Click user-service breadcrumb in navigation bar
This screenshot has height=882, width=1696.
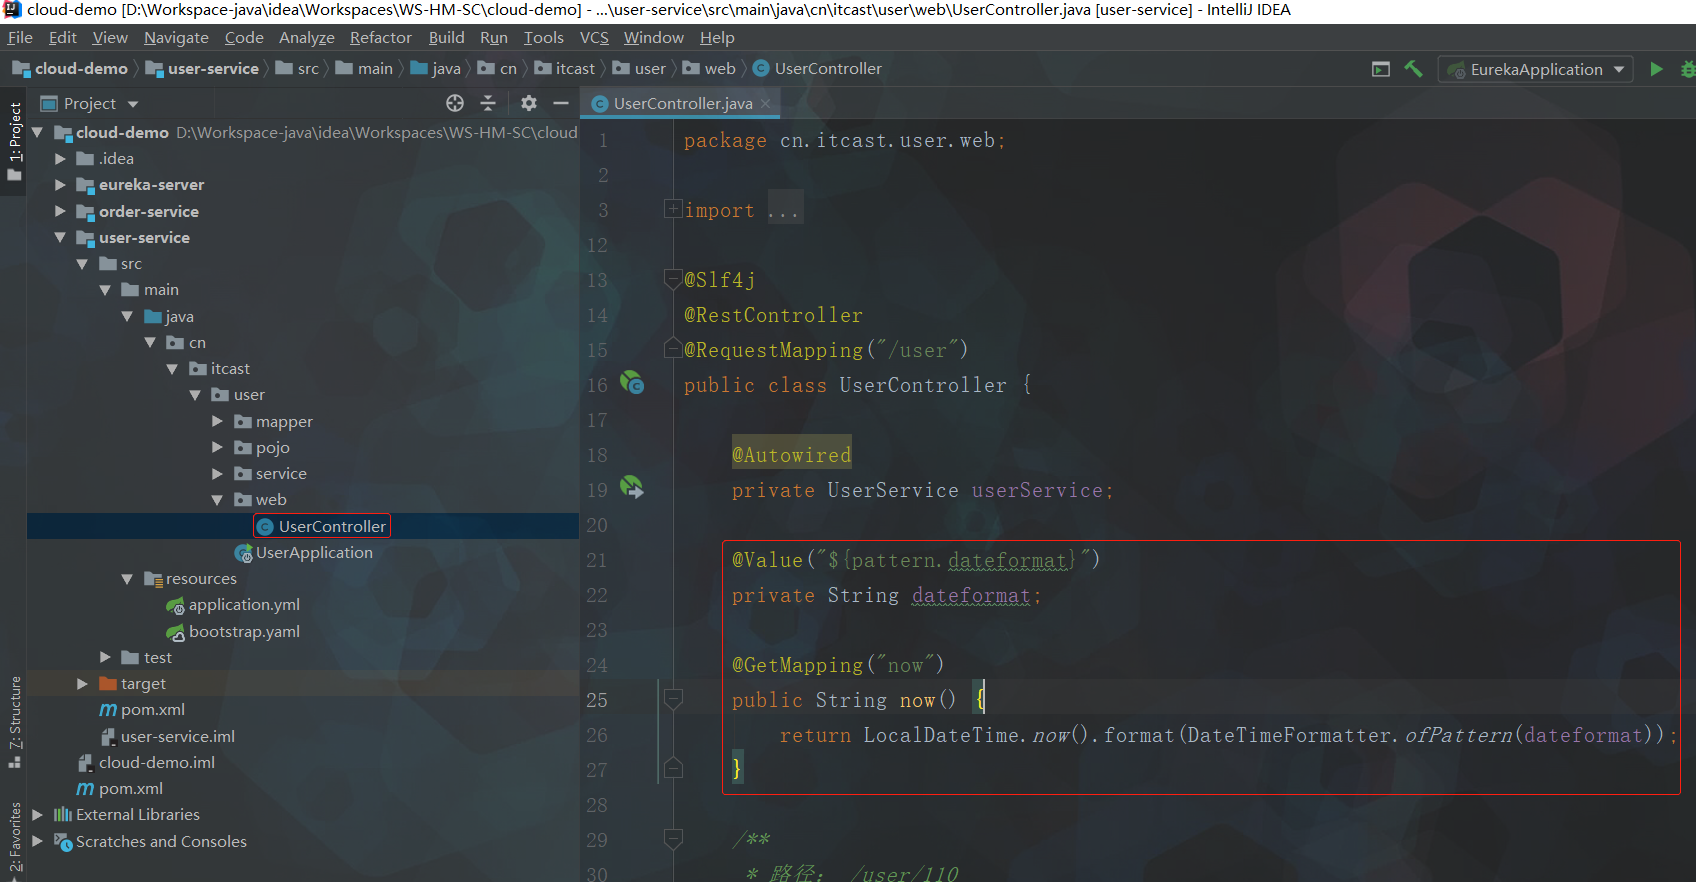point(202,68)
